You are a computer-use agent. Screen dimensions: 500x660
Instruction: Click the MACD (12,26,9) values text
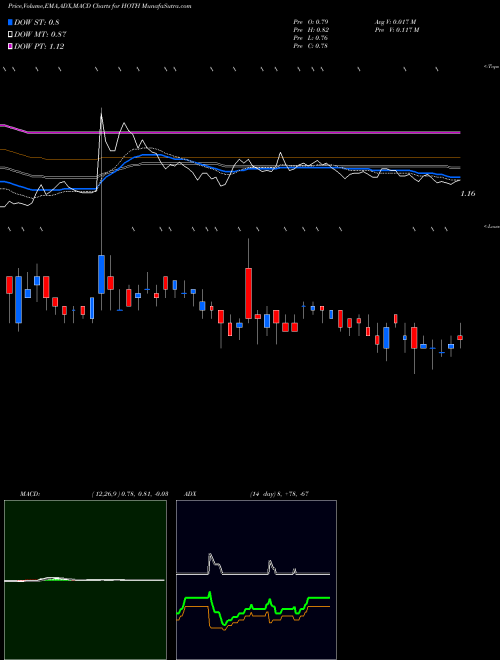[129, 494]
